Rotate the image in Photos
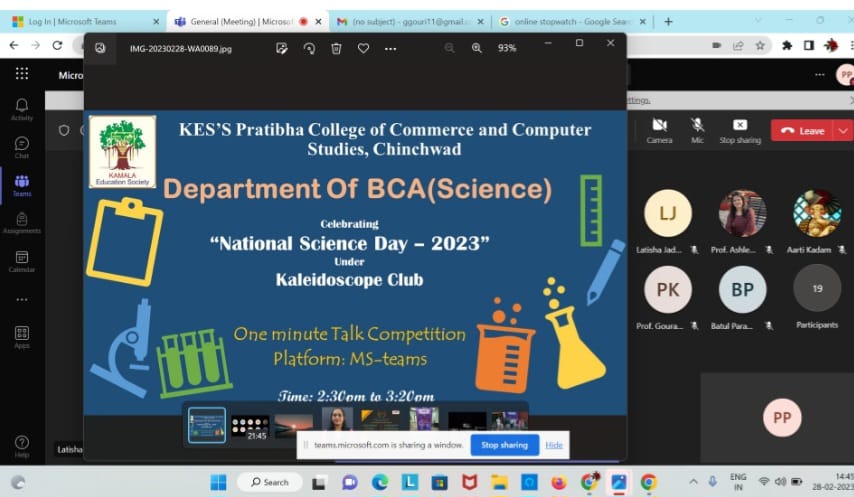 pyautogui.click(x=309, y=48)
